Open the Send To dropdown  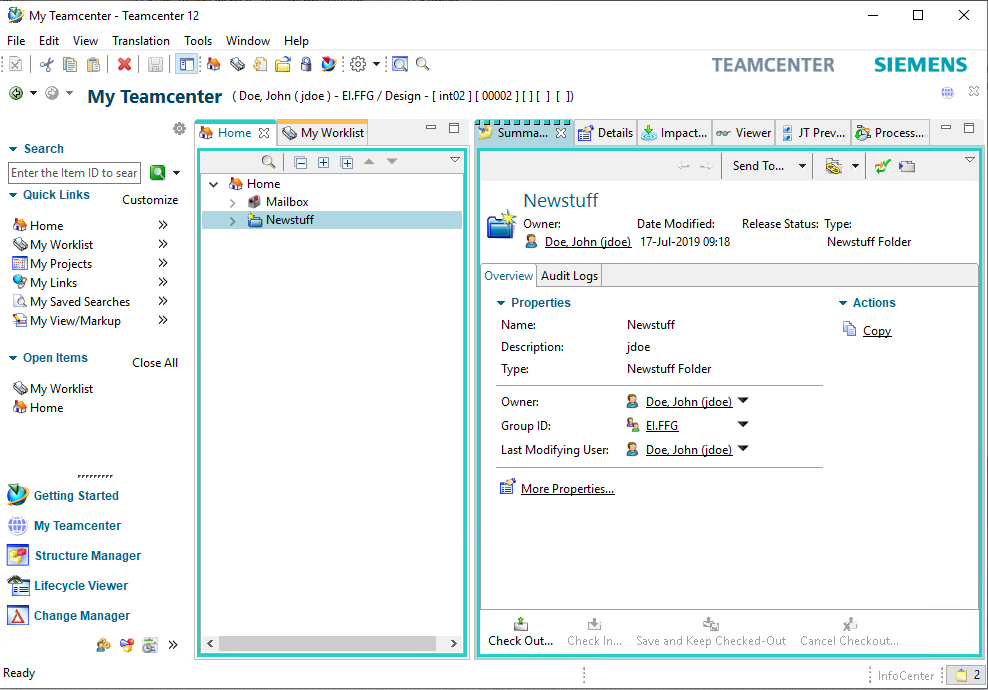pyautogui.click(x=802, y=166)
